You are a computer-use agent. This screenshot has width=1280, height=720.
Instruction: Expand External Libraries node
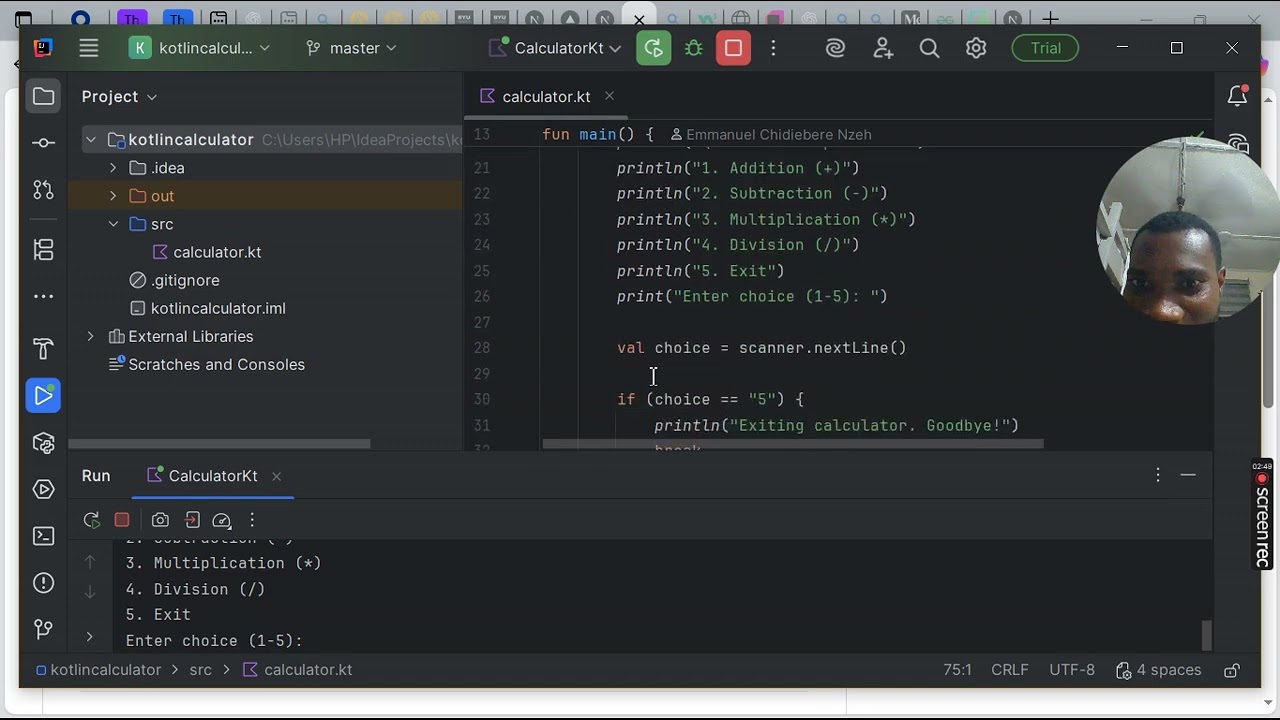pos(91,336)
